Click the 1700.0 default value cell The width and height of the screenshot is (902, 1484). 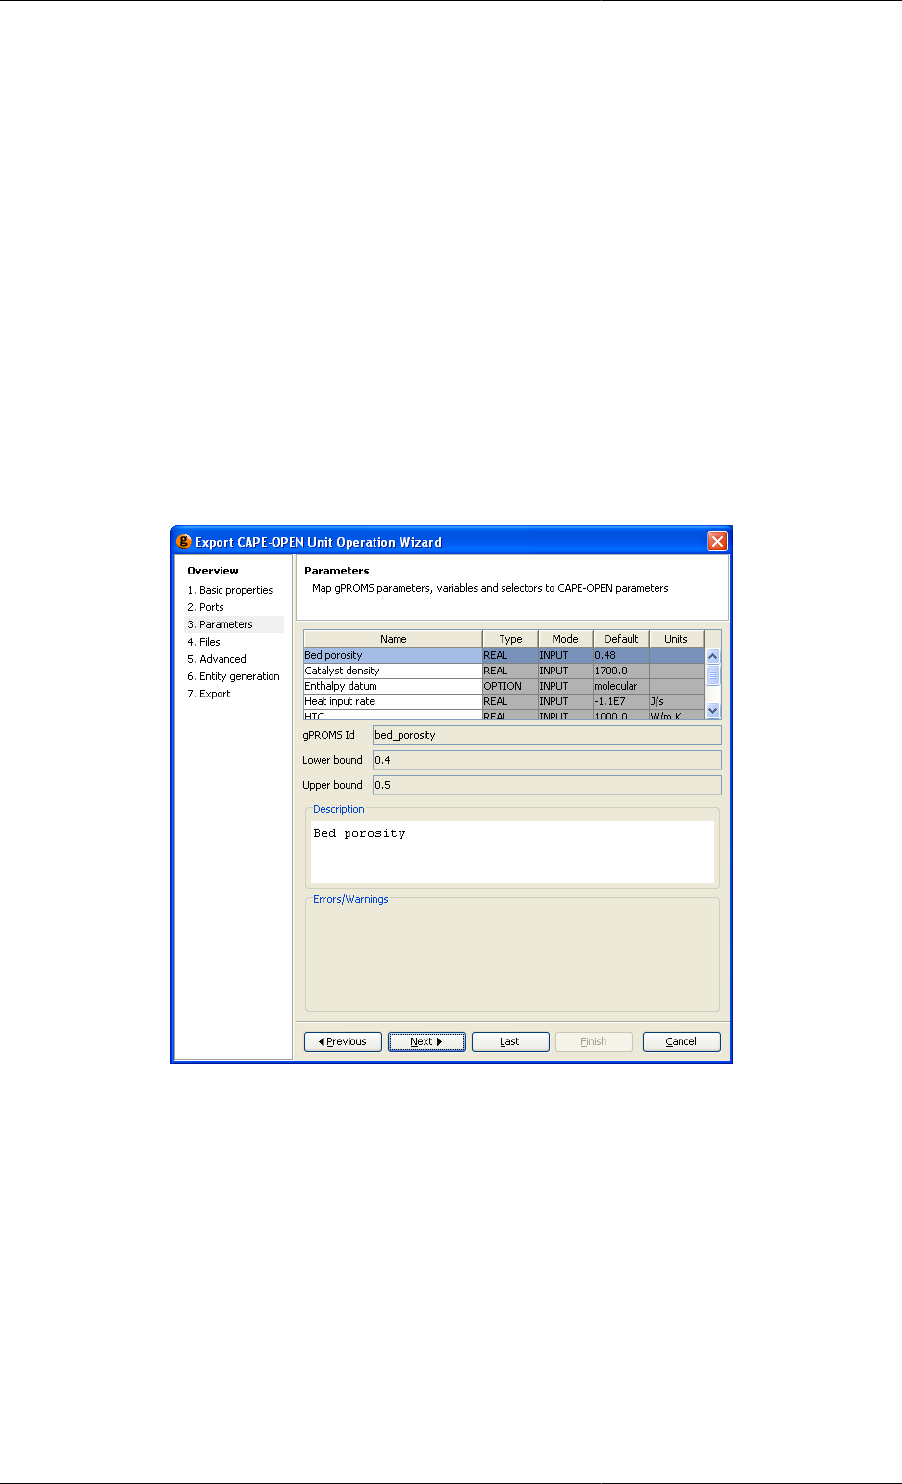click(x=621, y=670)
